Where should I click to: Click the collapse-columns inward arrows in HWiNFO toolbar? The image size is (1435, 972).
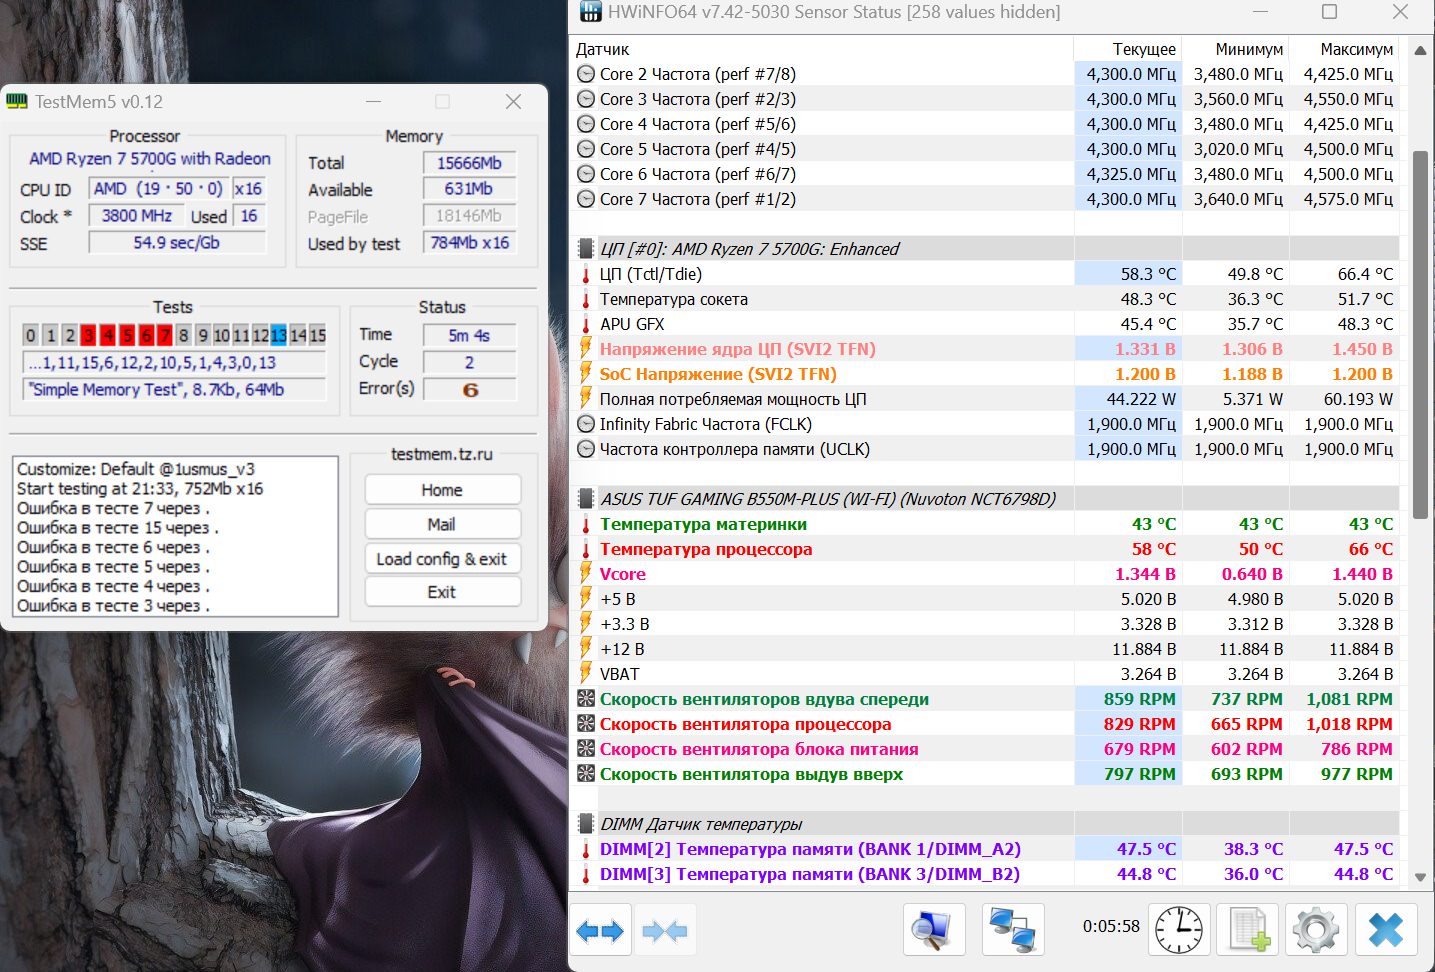(665, 931)
